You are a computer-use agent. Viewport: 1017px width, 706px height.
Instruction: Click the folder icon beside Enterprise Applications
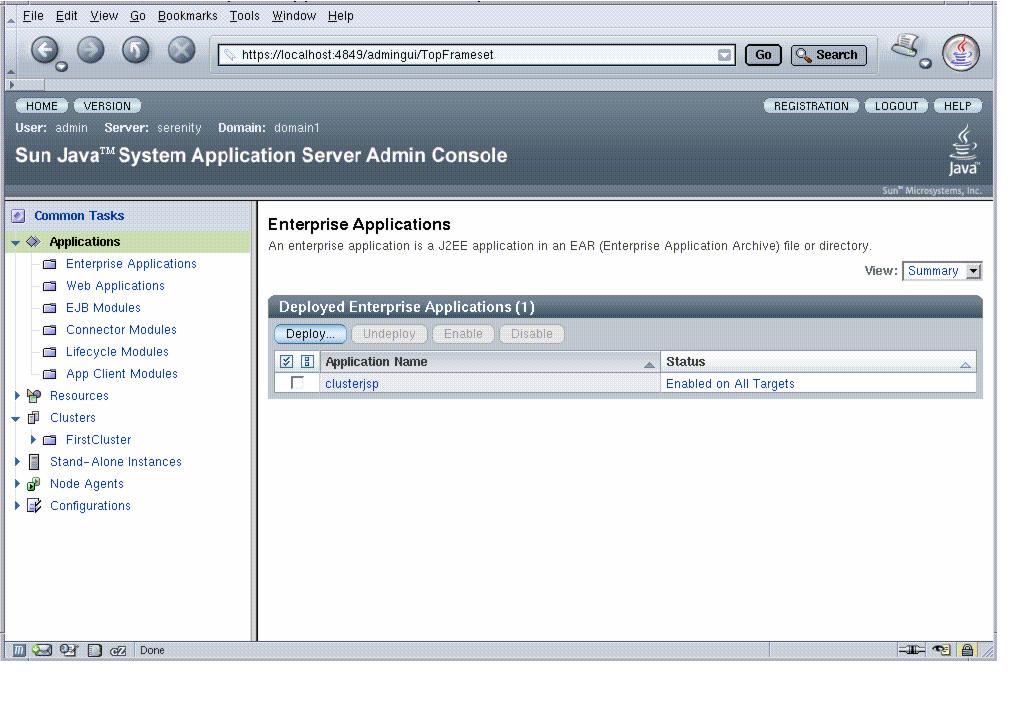tap(49, 265)
